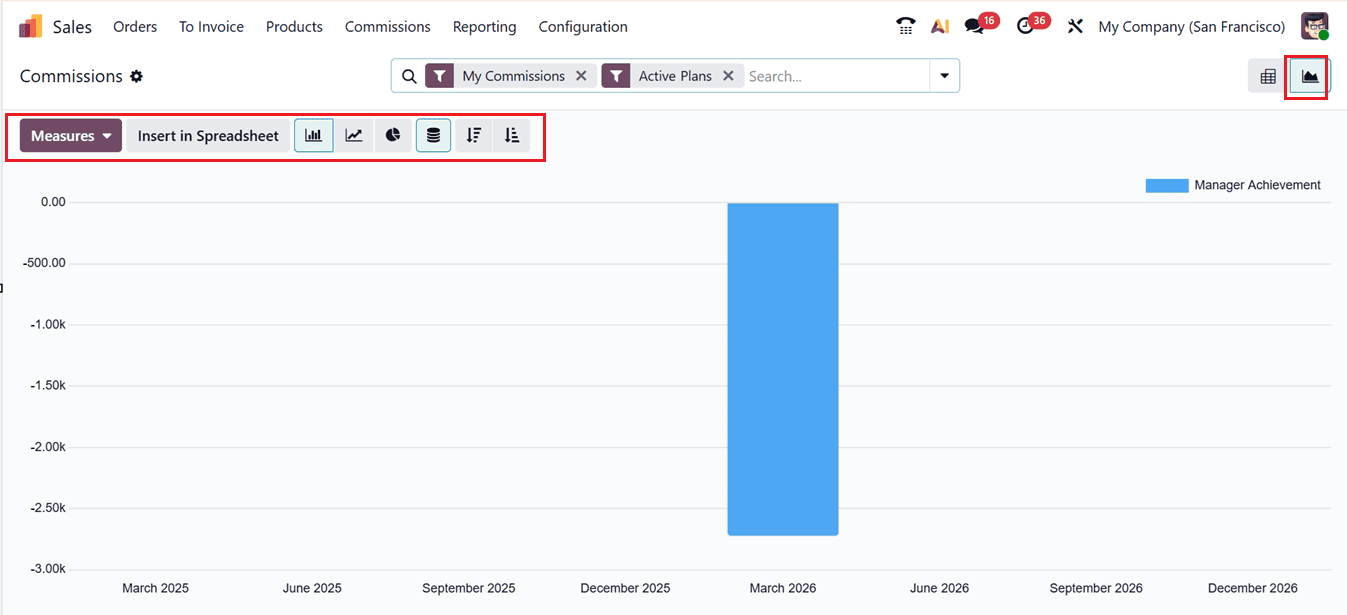This screenshot has width=1347, height=615.
Task: Open the Measures dropdown
Action: pos(69,135)
